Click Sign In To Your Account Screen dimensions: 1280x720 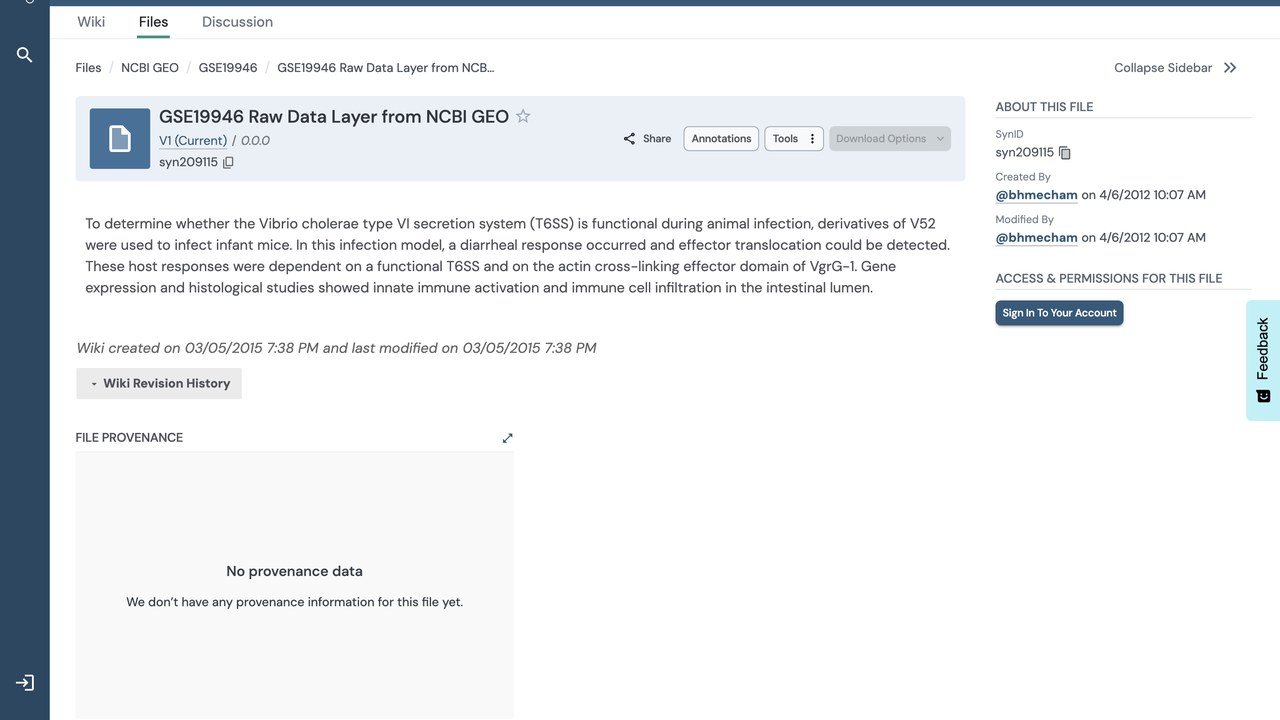tap(1059, 313)
